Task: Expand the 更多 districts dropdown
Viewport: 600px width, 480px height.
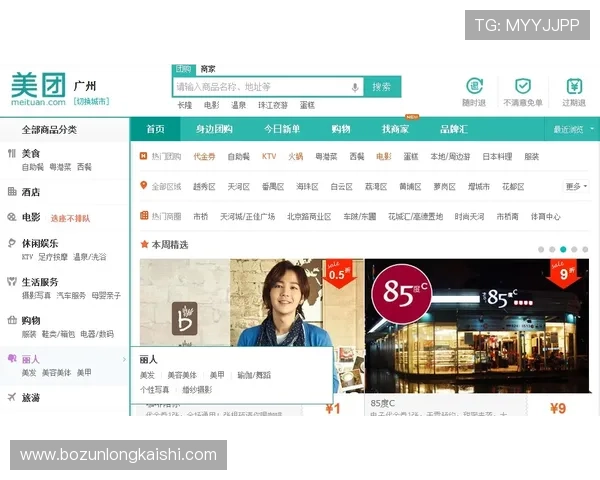Action: 576,186
